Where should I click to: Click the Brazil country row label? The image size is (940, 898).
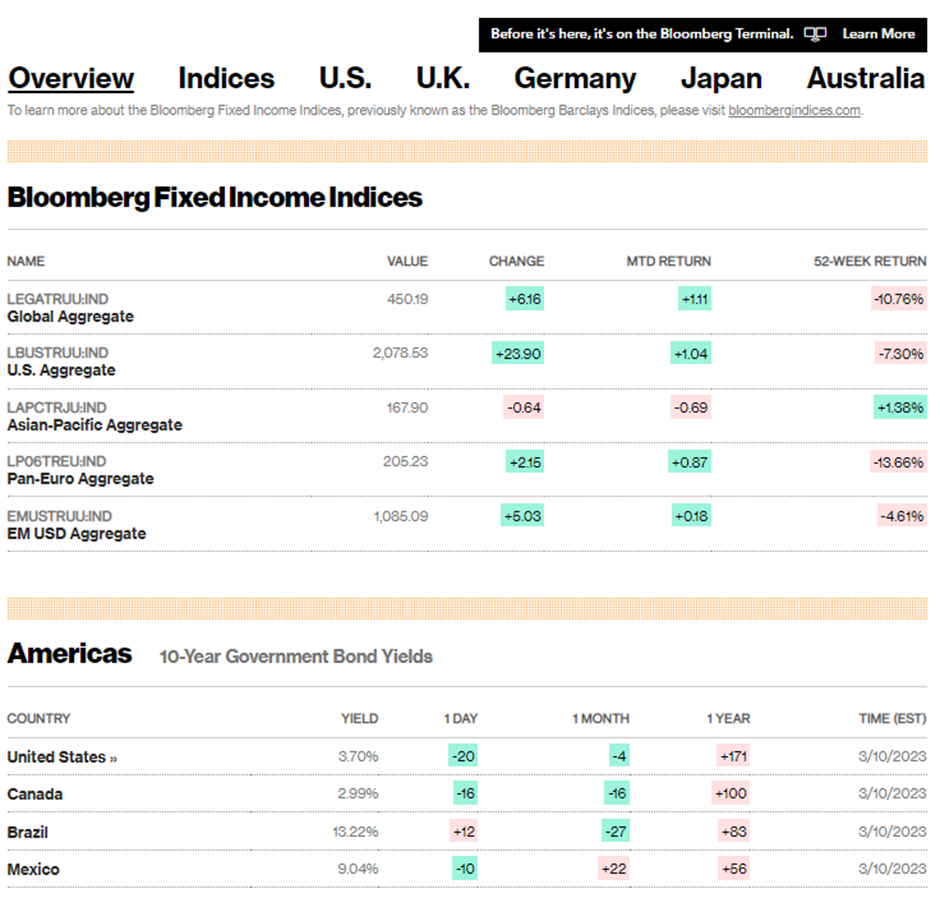28,832
